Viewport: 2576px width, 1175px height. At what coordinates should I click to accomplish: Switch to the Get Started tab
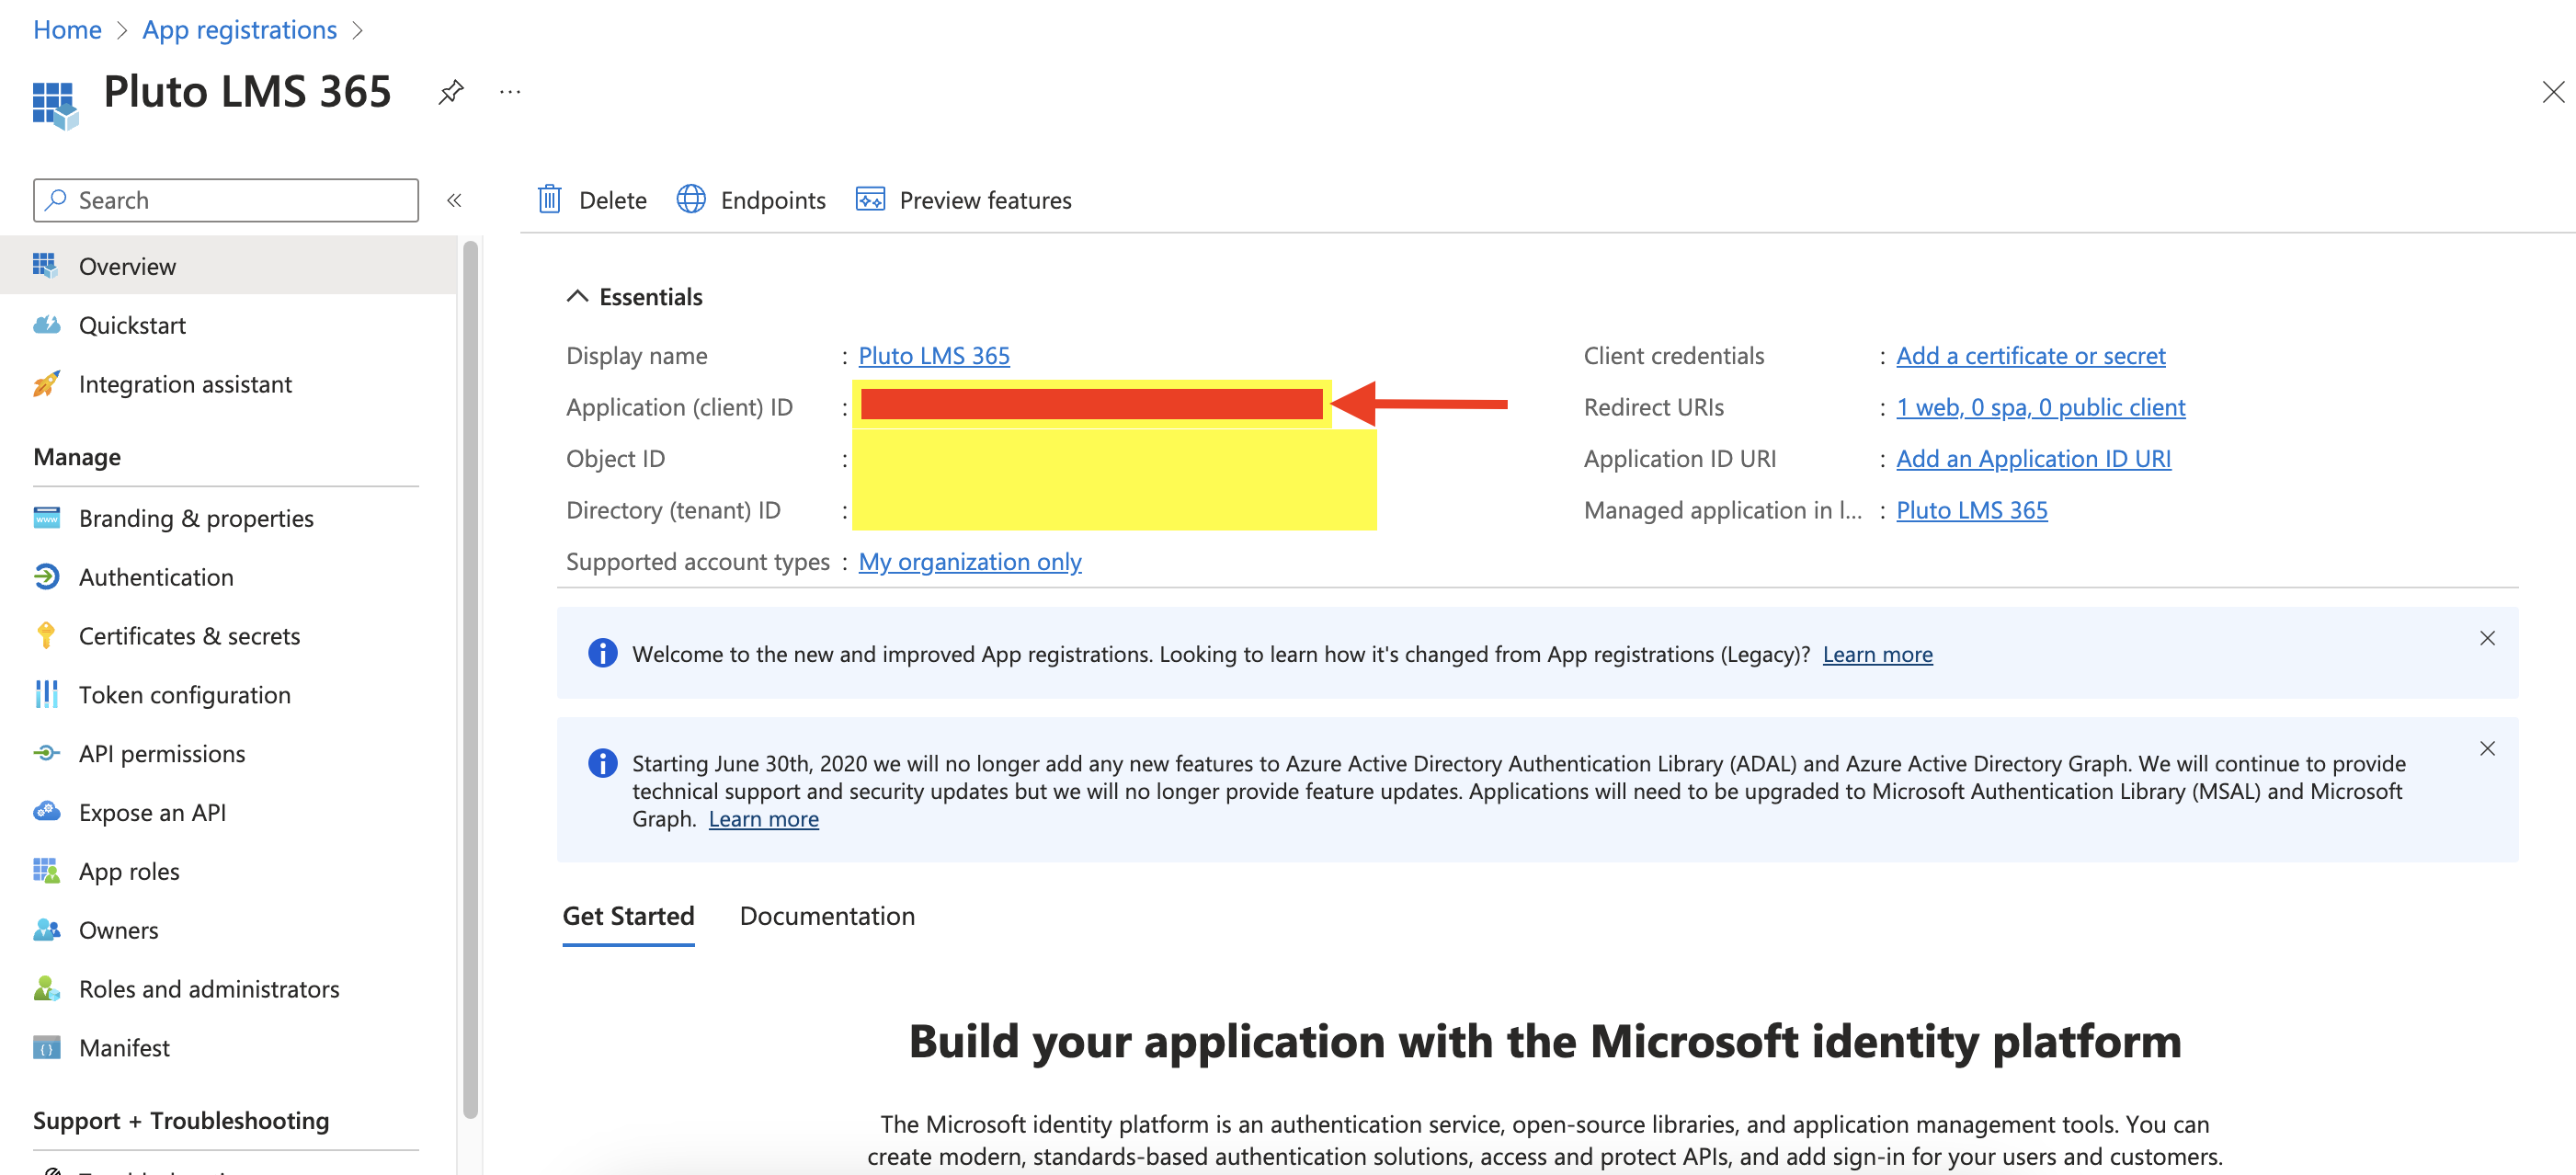click(628, 915)
